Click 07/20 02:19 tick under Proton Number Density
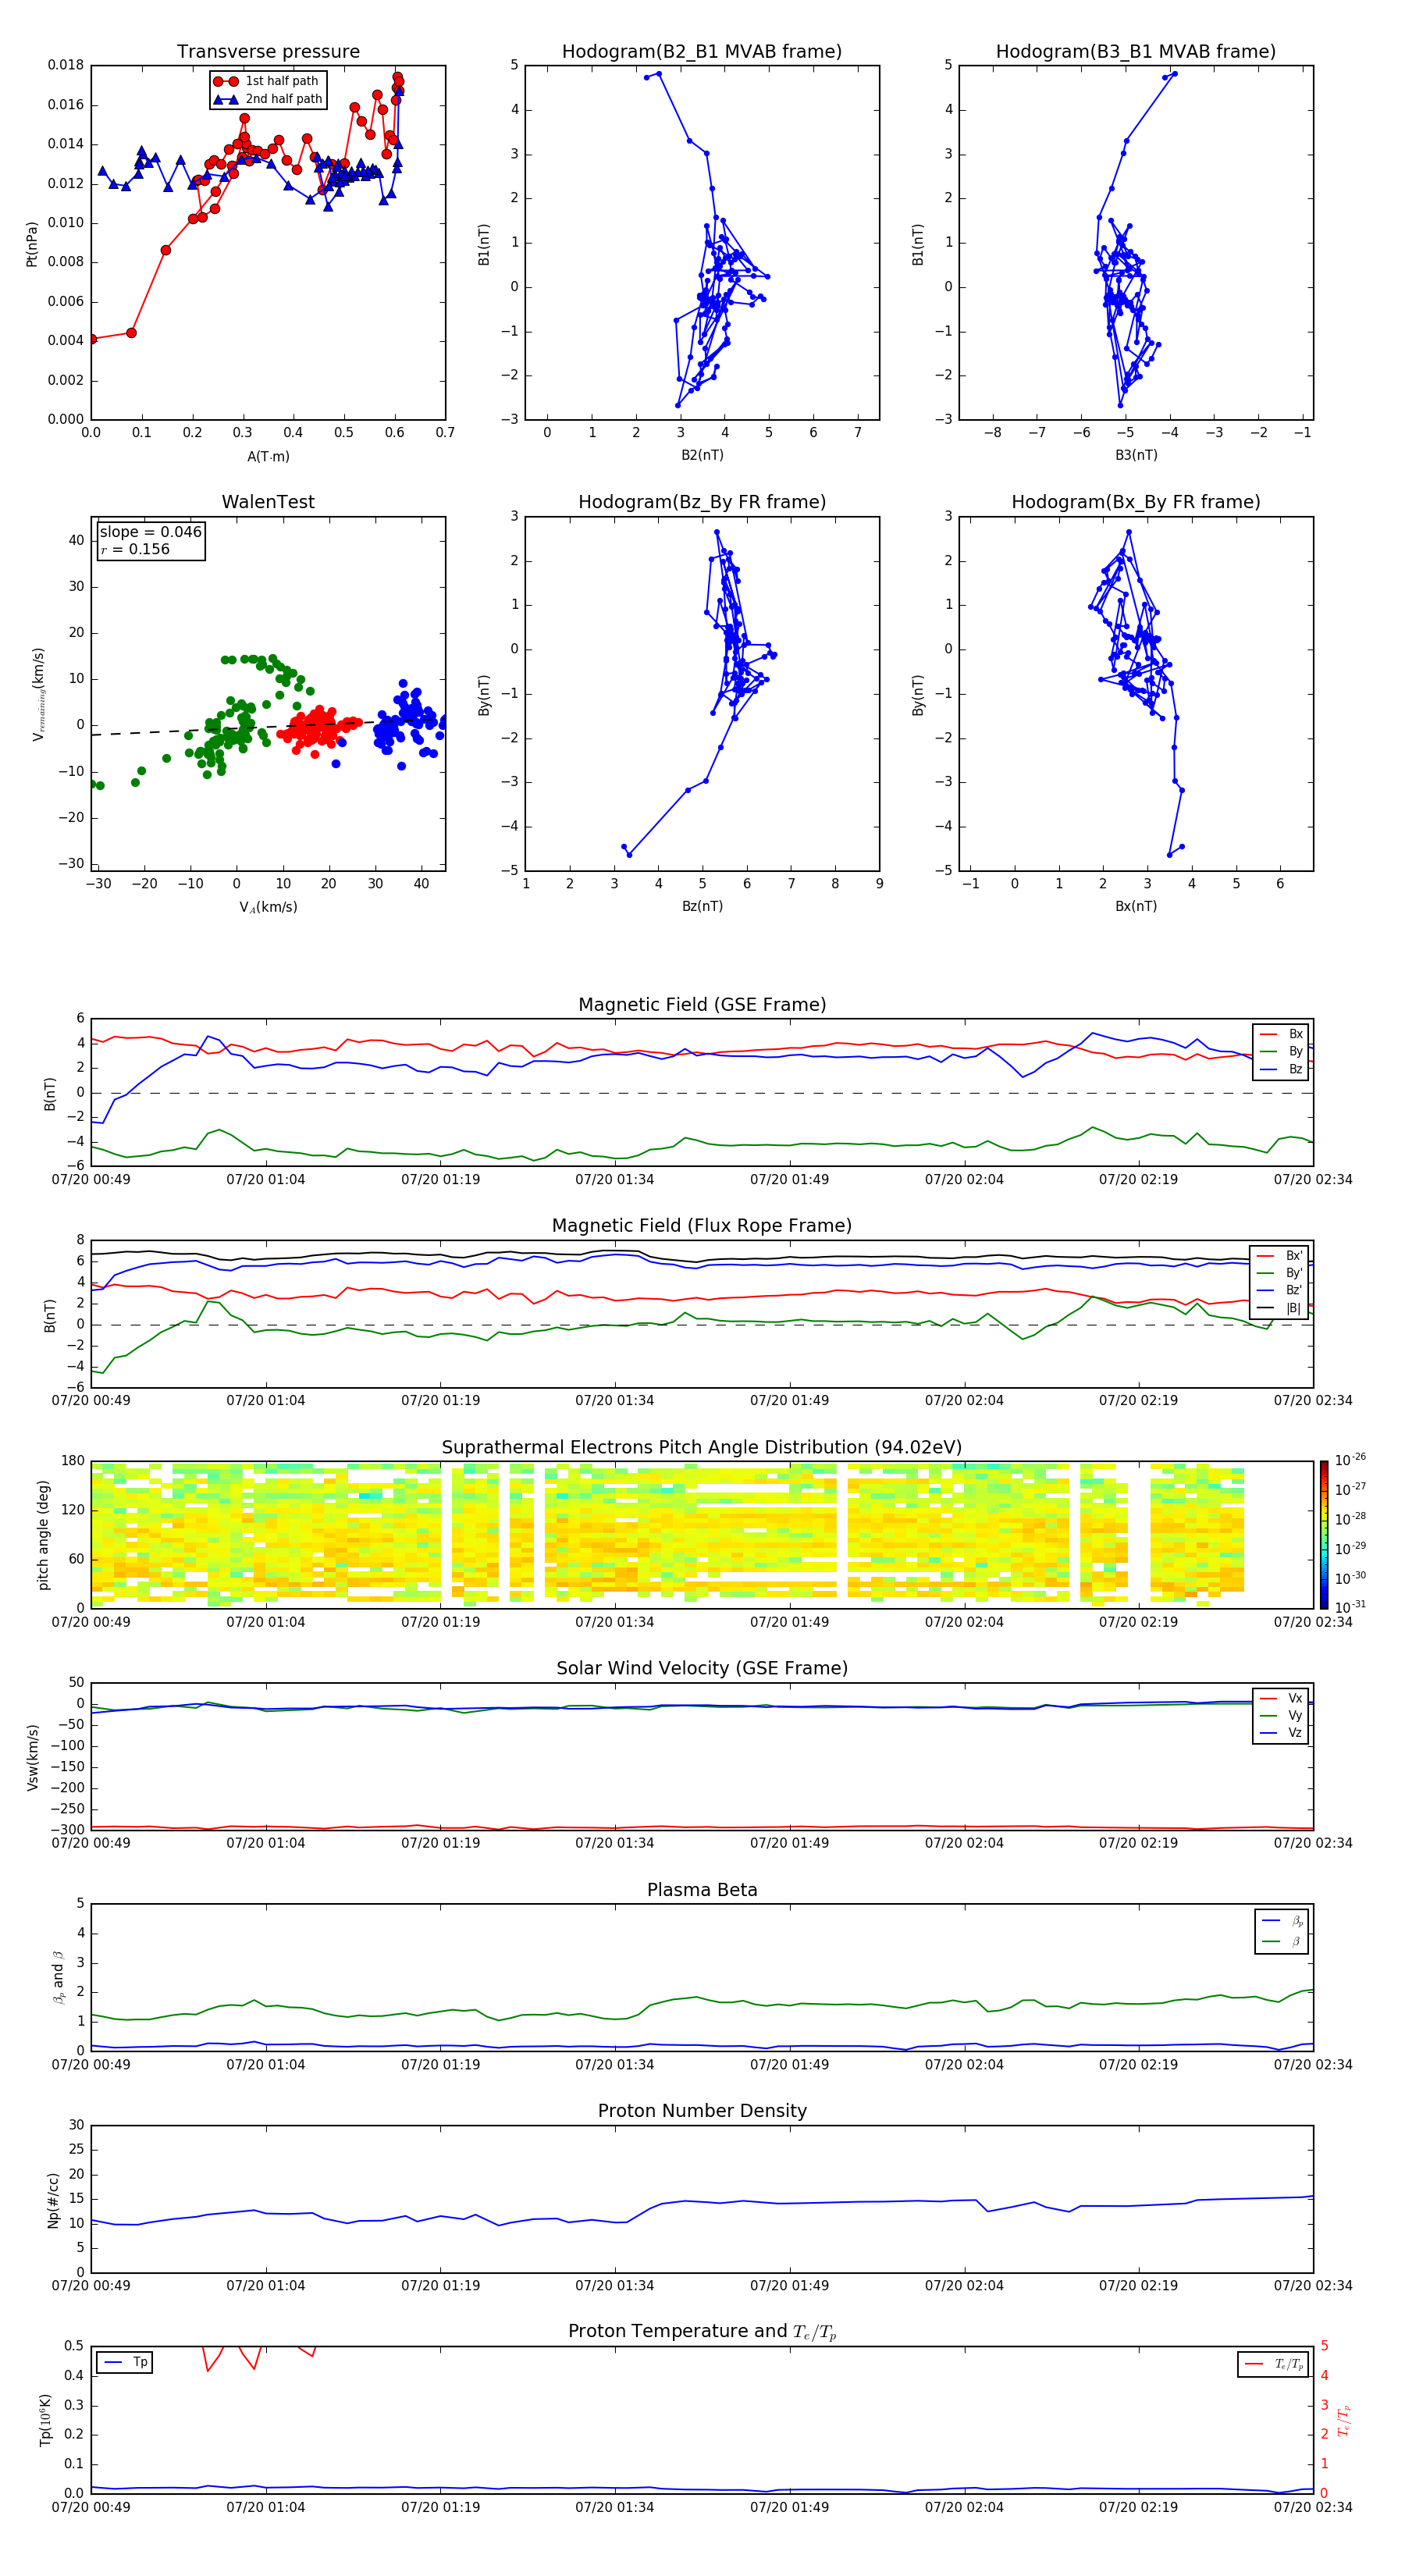This screenshot has width=1405, height=2576. (x=1138, y=2285)
